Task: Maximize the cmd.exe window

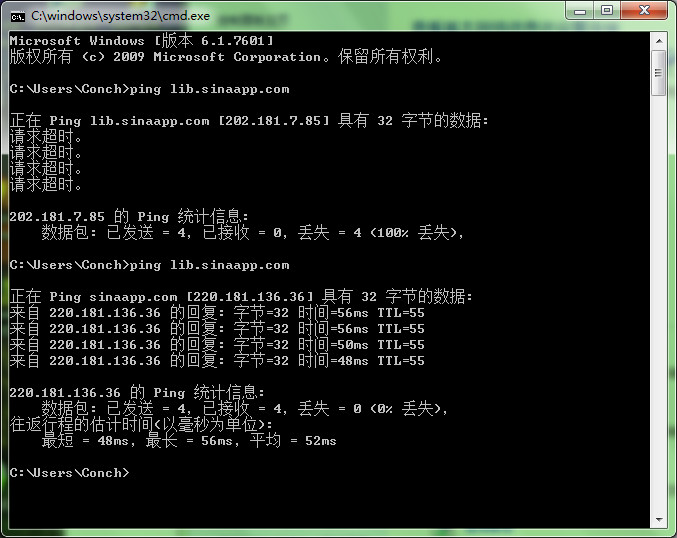Action: click(x=607, y=10)
